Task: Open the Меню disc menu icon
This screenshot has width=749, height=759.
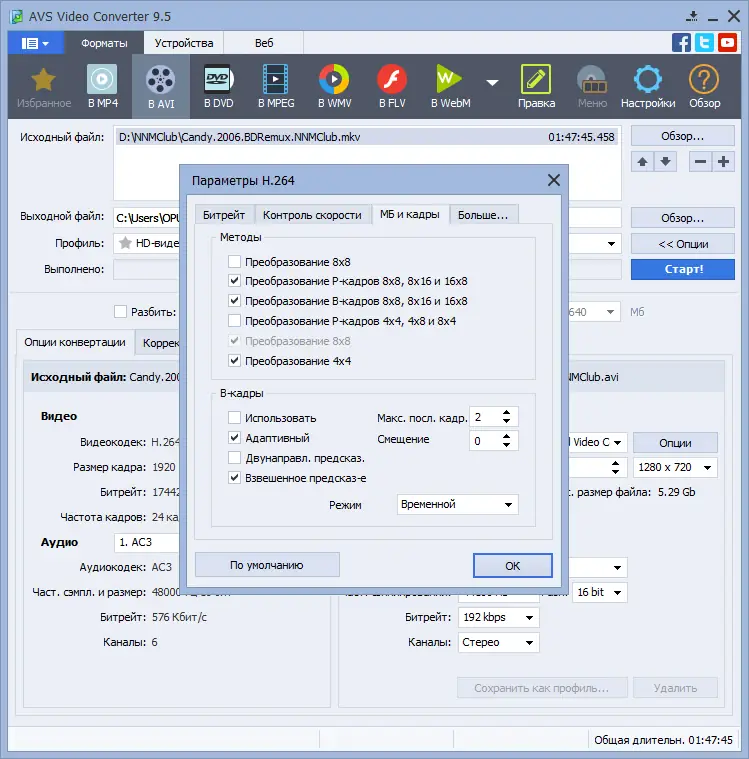Action: (x=592, y=87)
